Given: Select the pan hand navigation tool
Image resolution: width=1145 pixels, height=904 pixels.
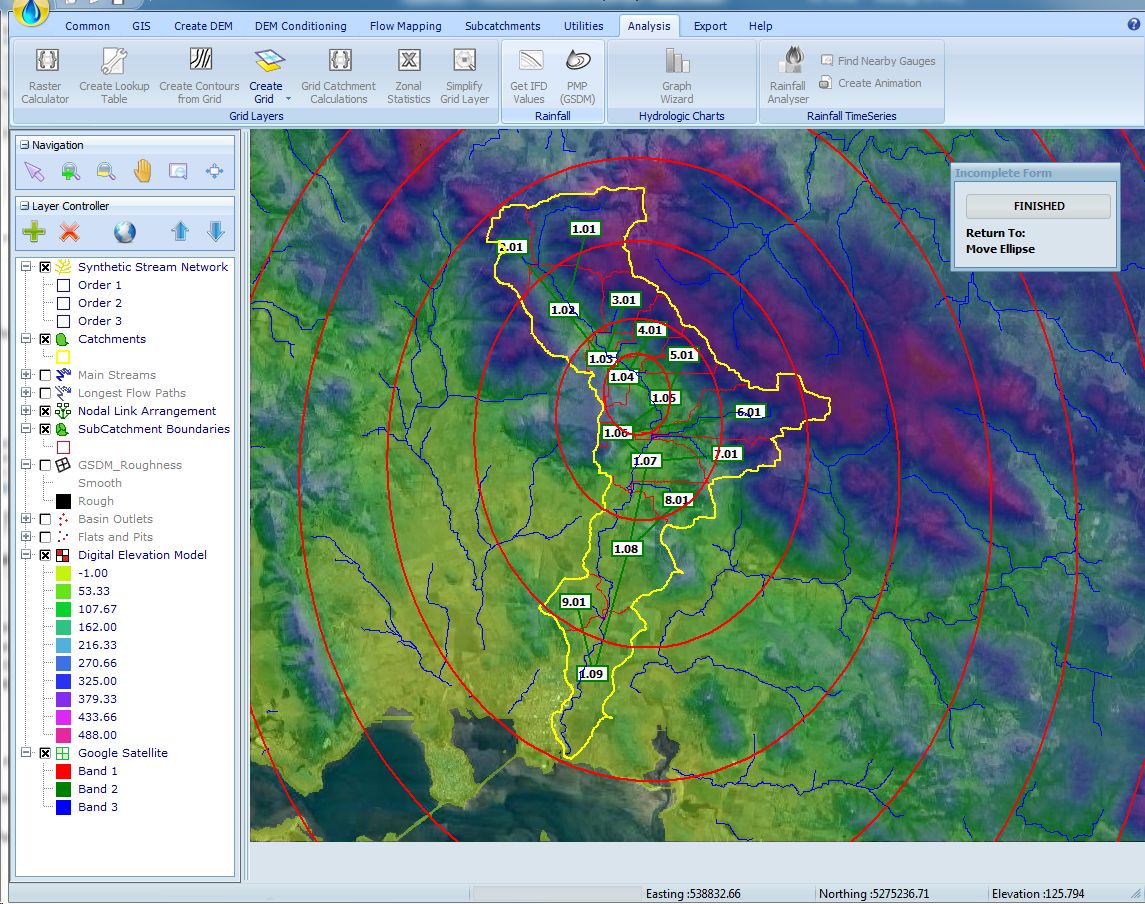Looking at the screenshot, I should (142, 171).
